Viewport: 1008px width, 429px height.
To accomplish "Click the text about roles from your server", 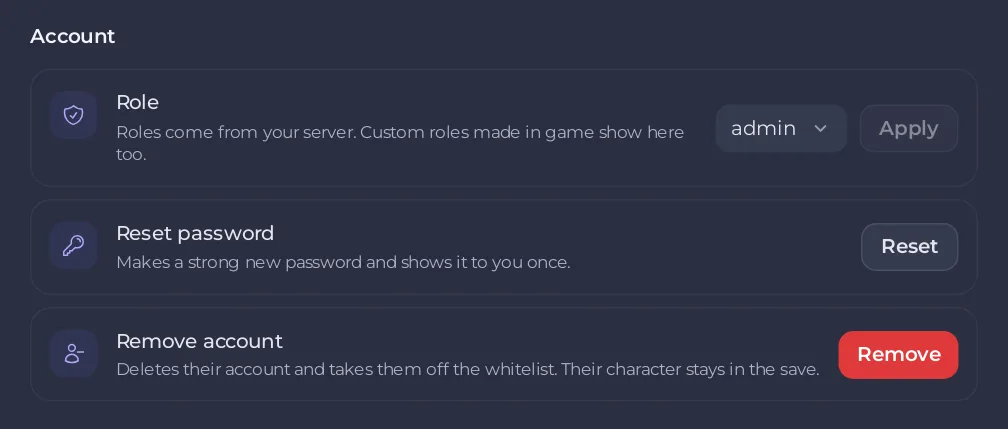I will pos(236,132).
